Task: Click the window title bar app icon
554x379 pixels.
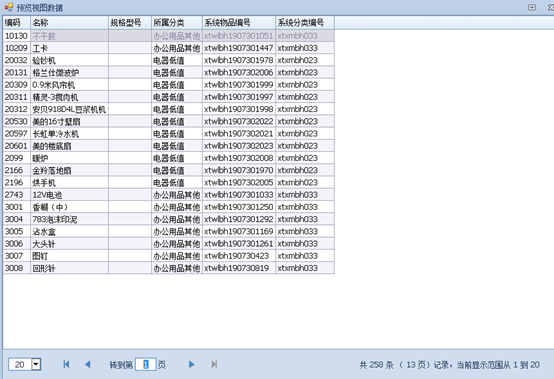Action: (8, 7)
